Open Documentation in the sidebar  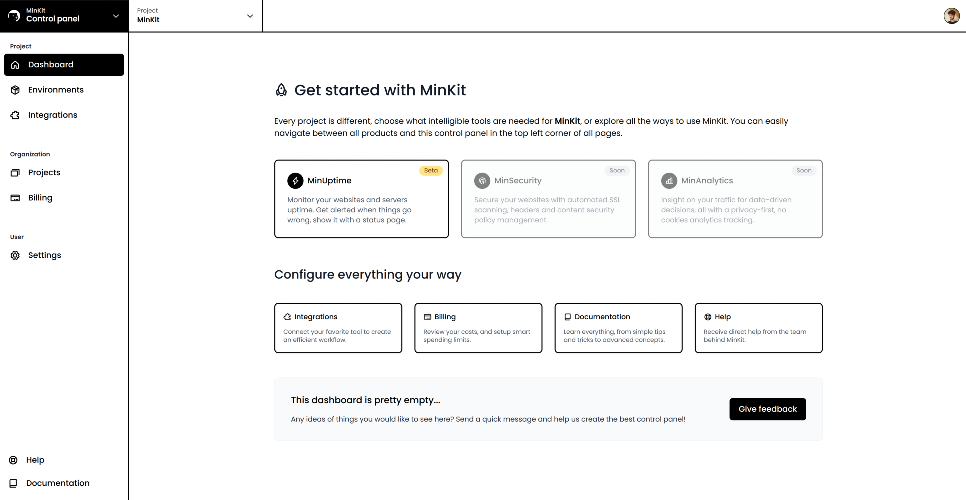[x=57, y=484]
